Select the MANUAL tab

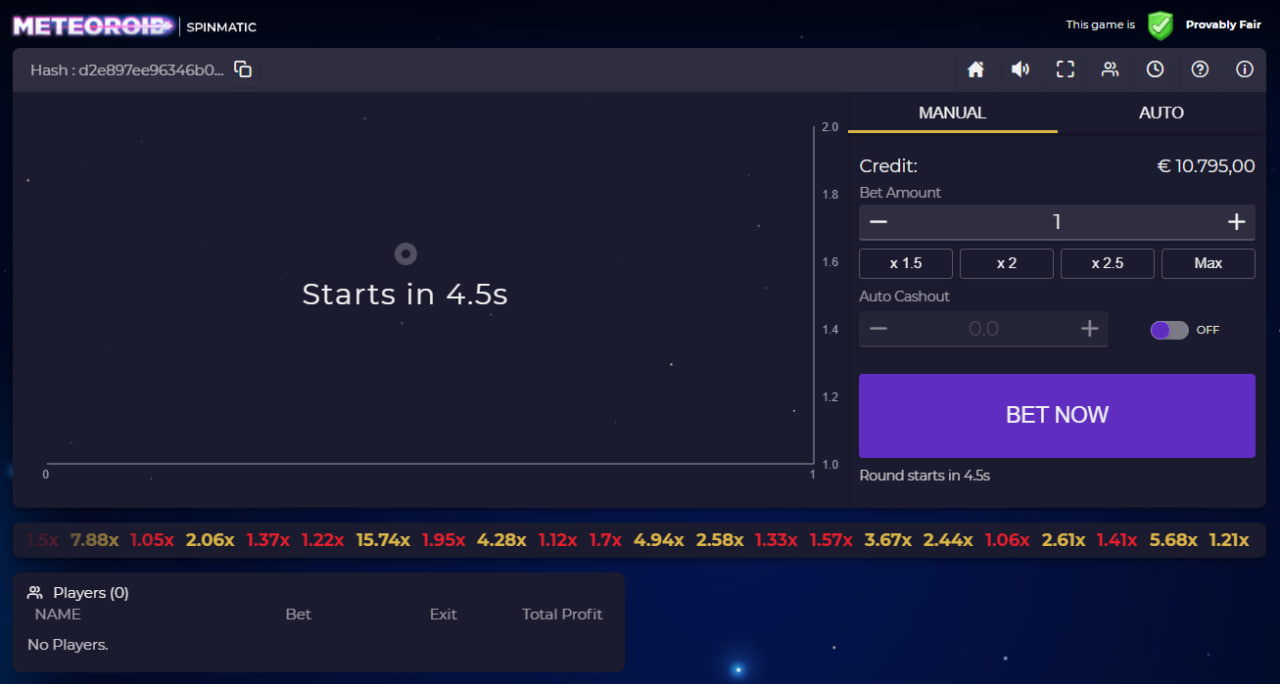point(952,113)
